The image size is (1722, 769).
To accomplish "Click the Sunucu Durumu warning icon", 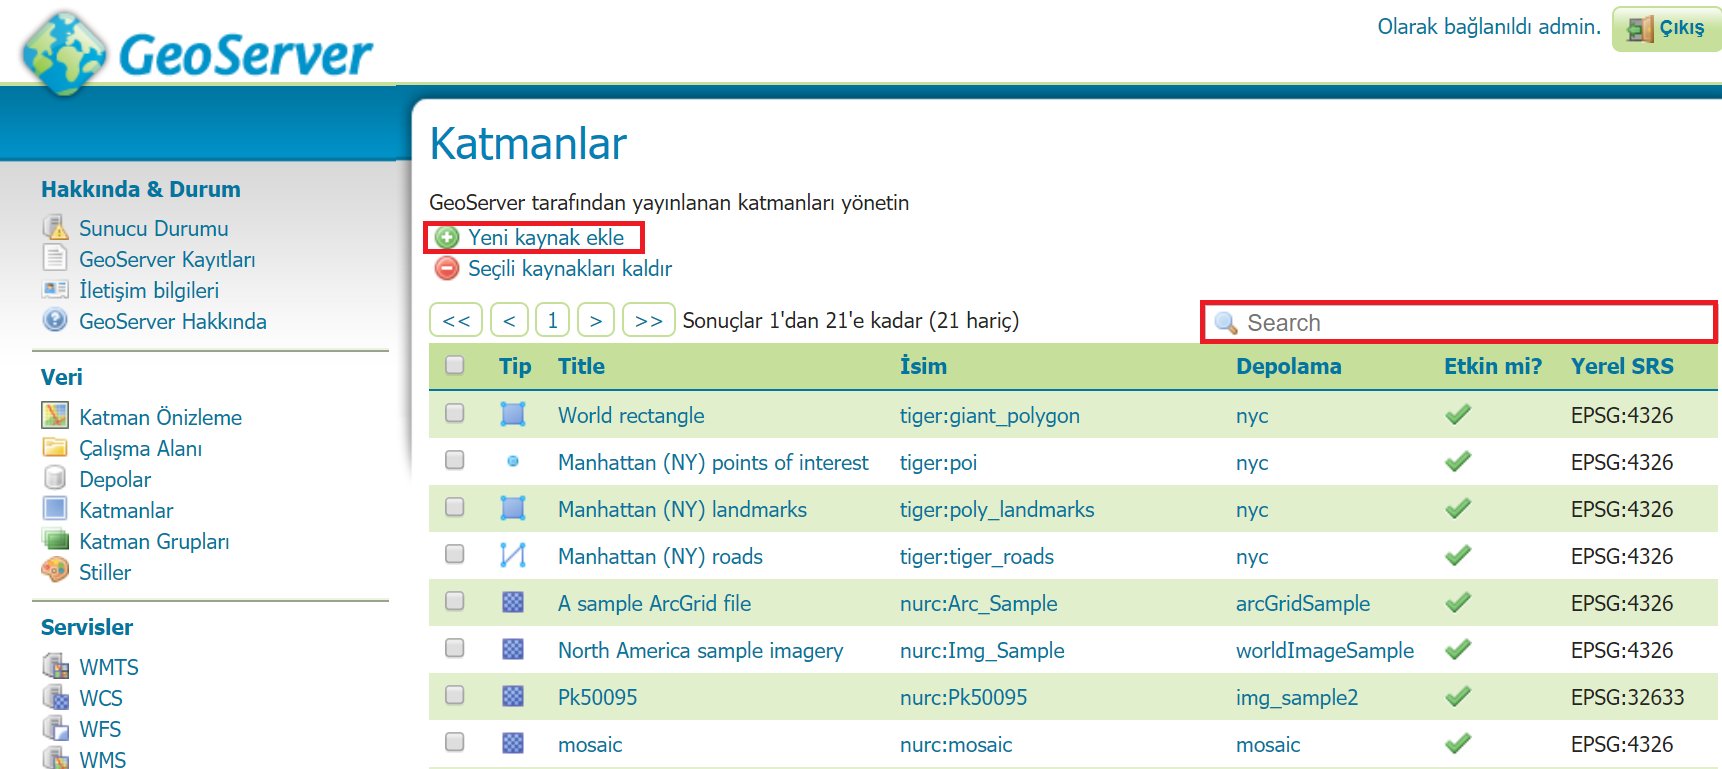I will click(x=55, y=227).
